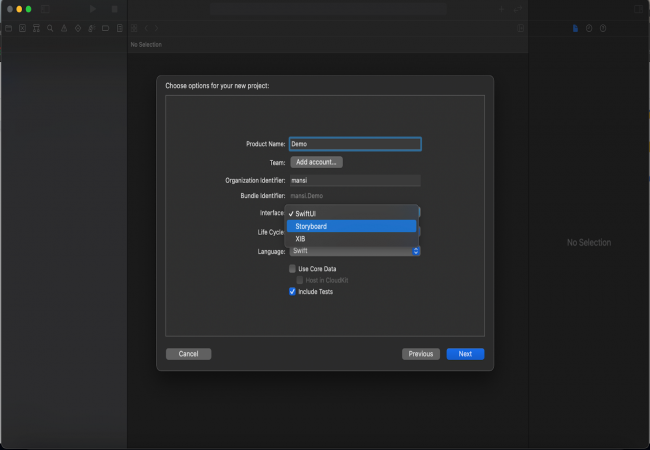Open the Find navigator magnifier icon
Viewport: 650px width, 450px height.
(x=50, y=28)
